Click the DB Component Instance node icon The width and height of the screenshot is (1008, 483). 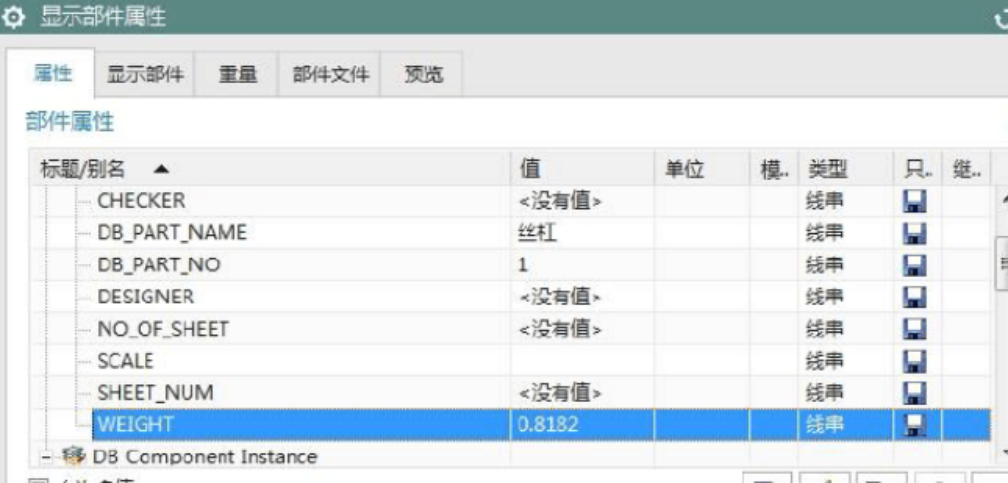point(74,457)
